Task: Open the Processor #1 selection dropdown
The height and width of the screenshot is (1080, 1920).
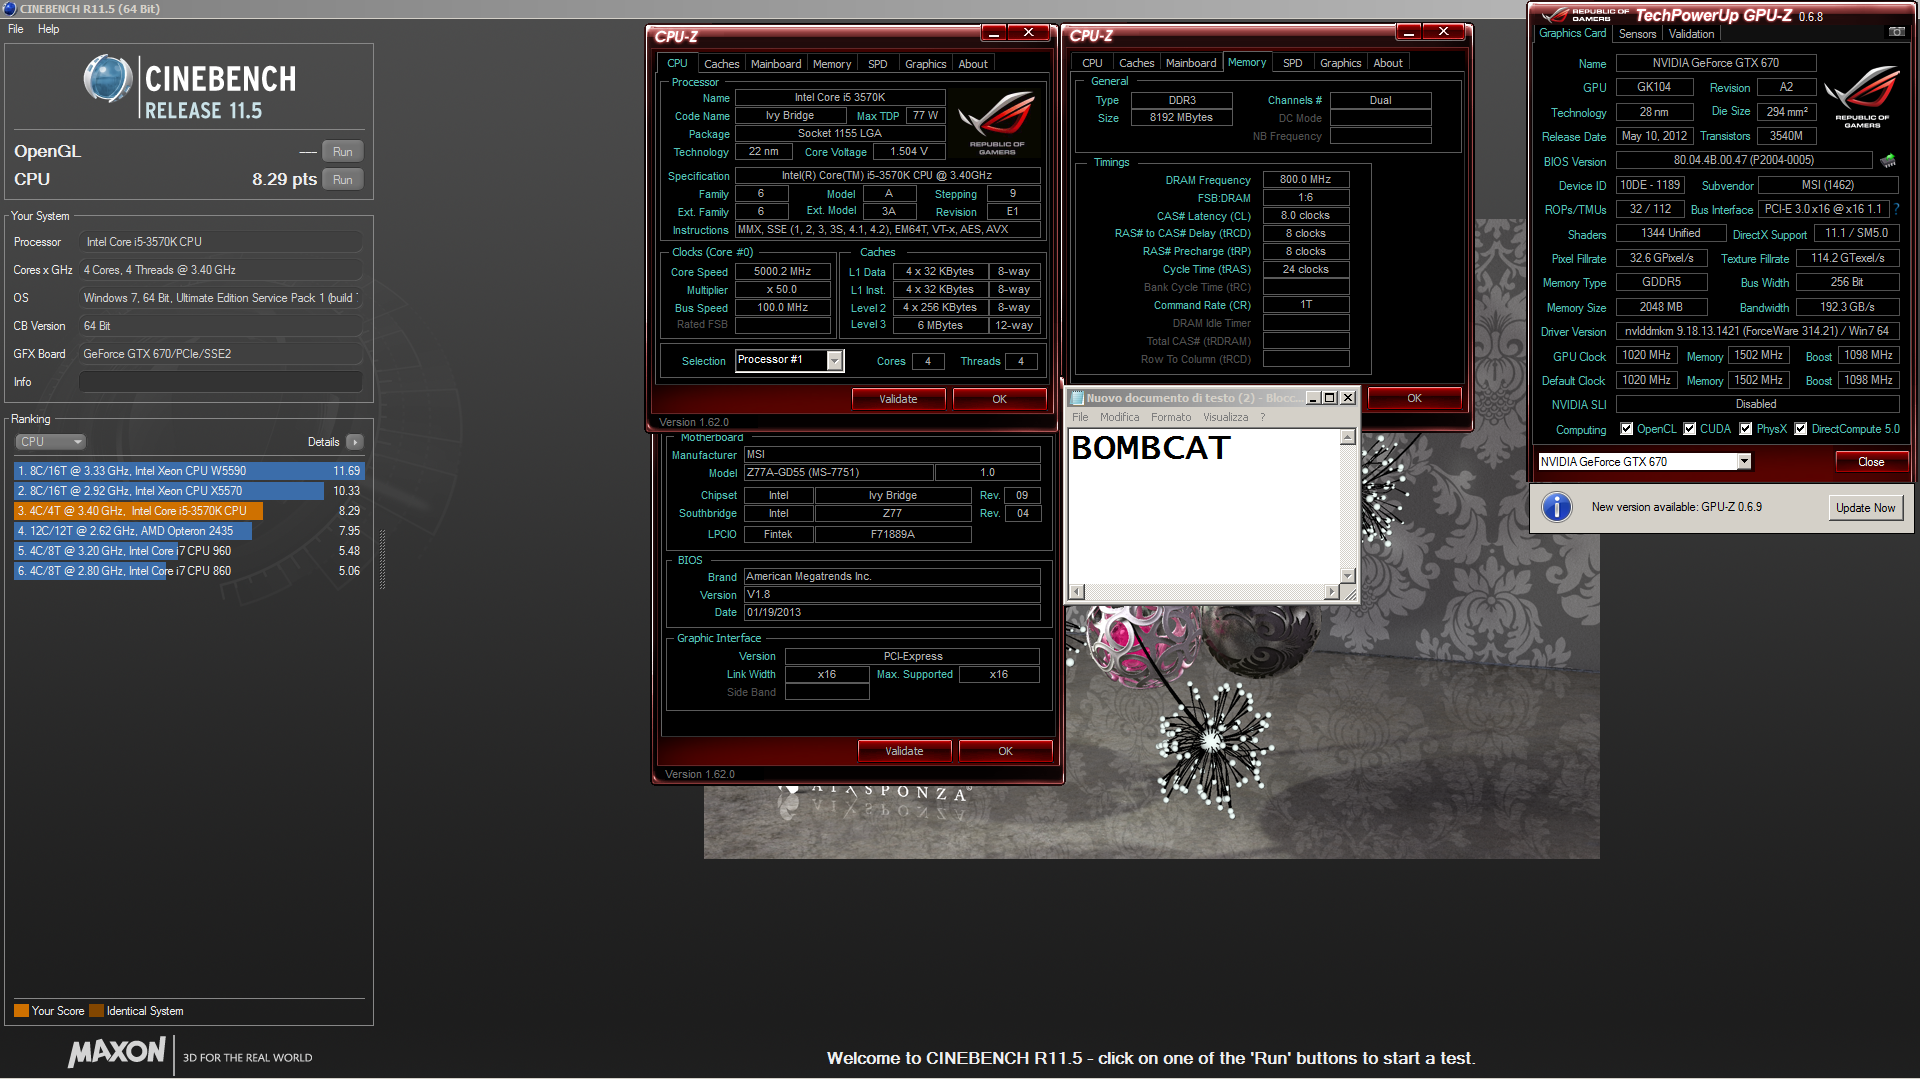Action: tap(835, 361)
